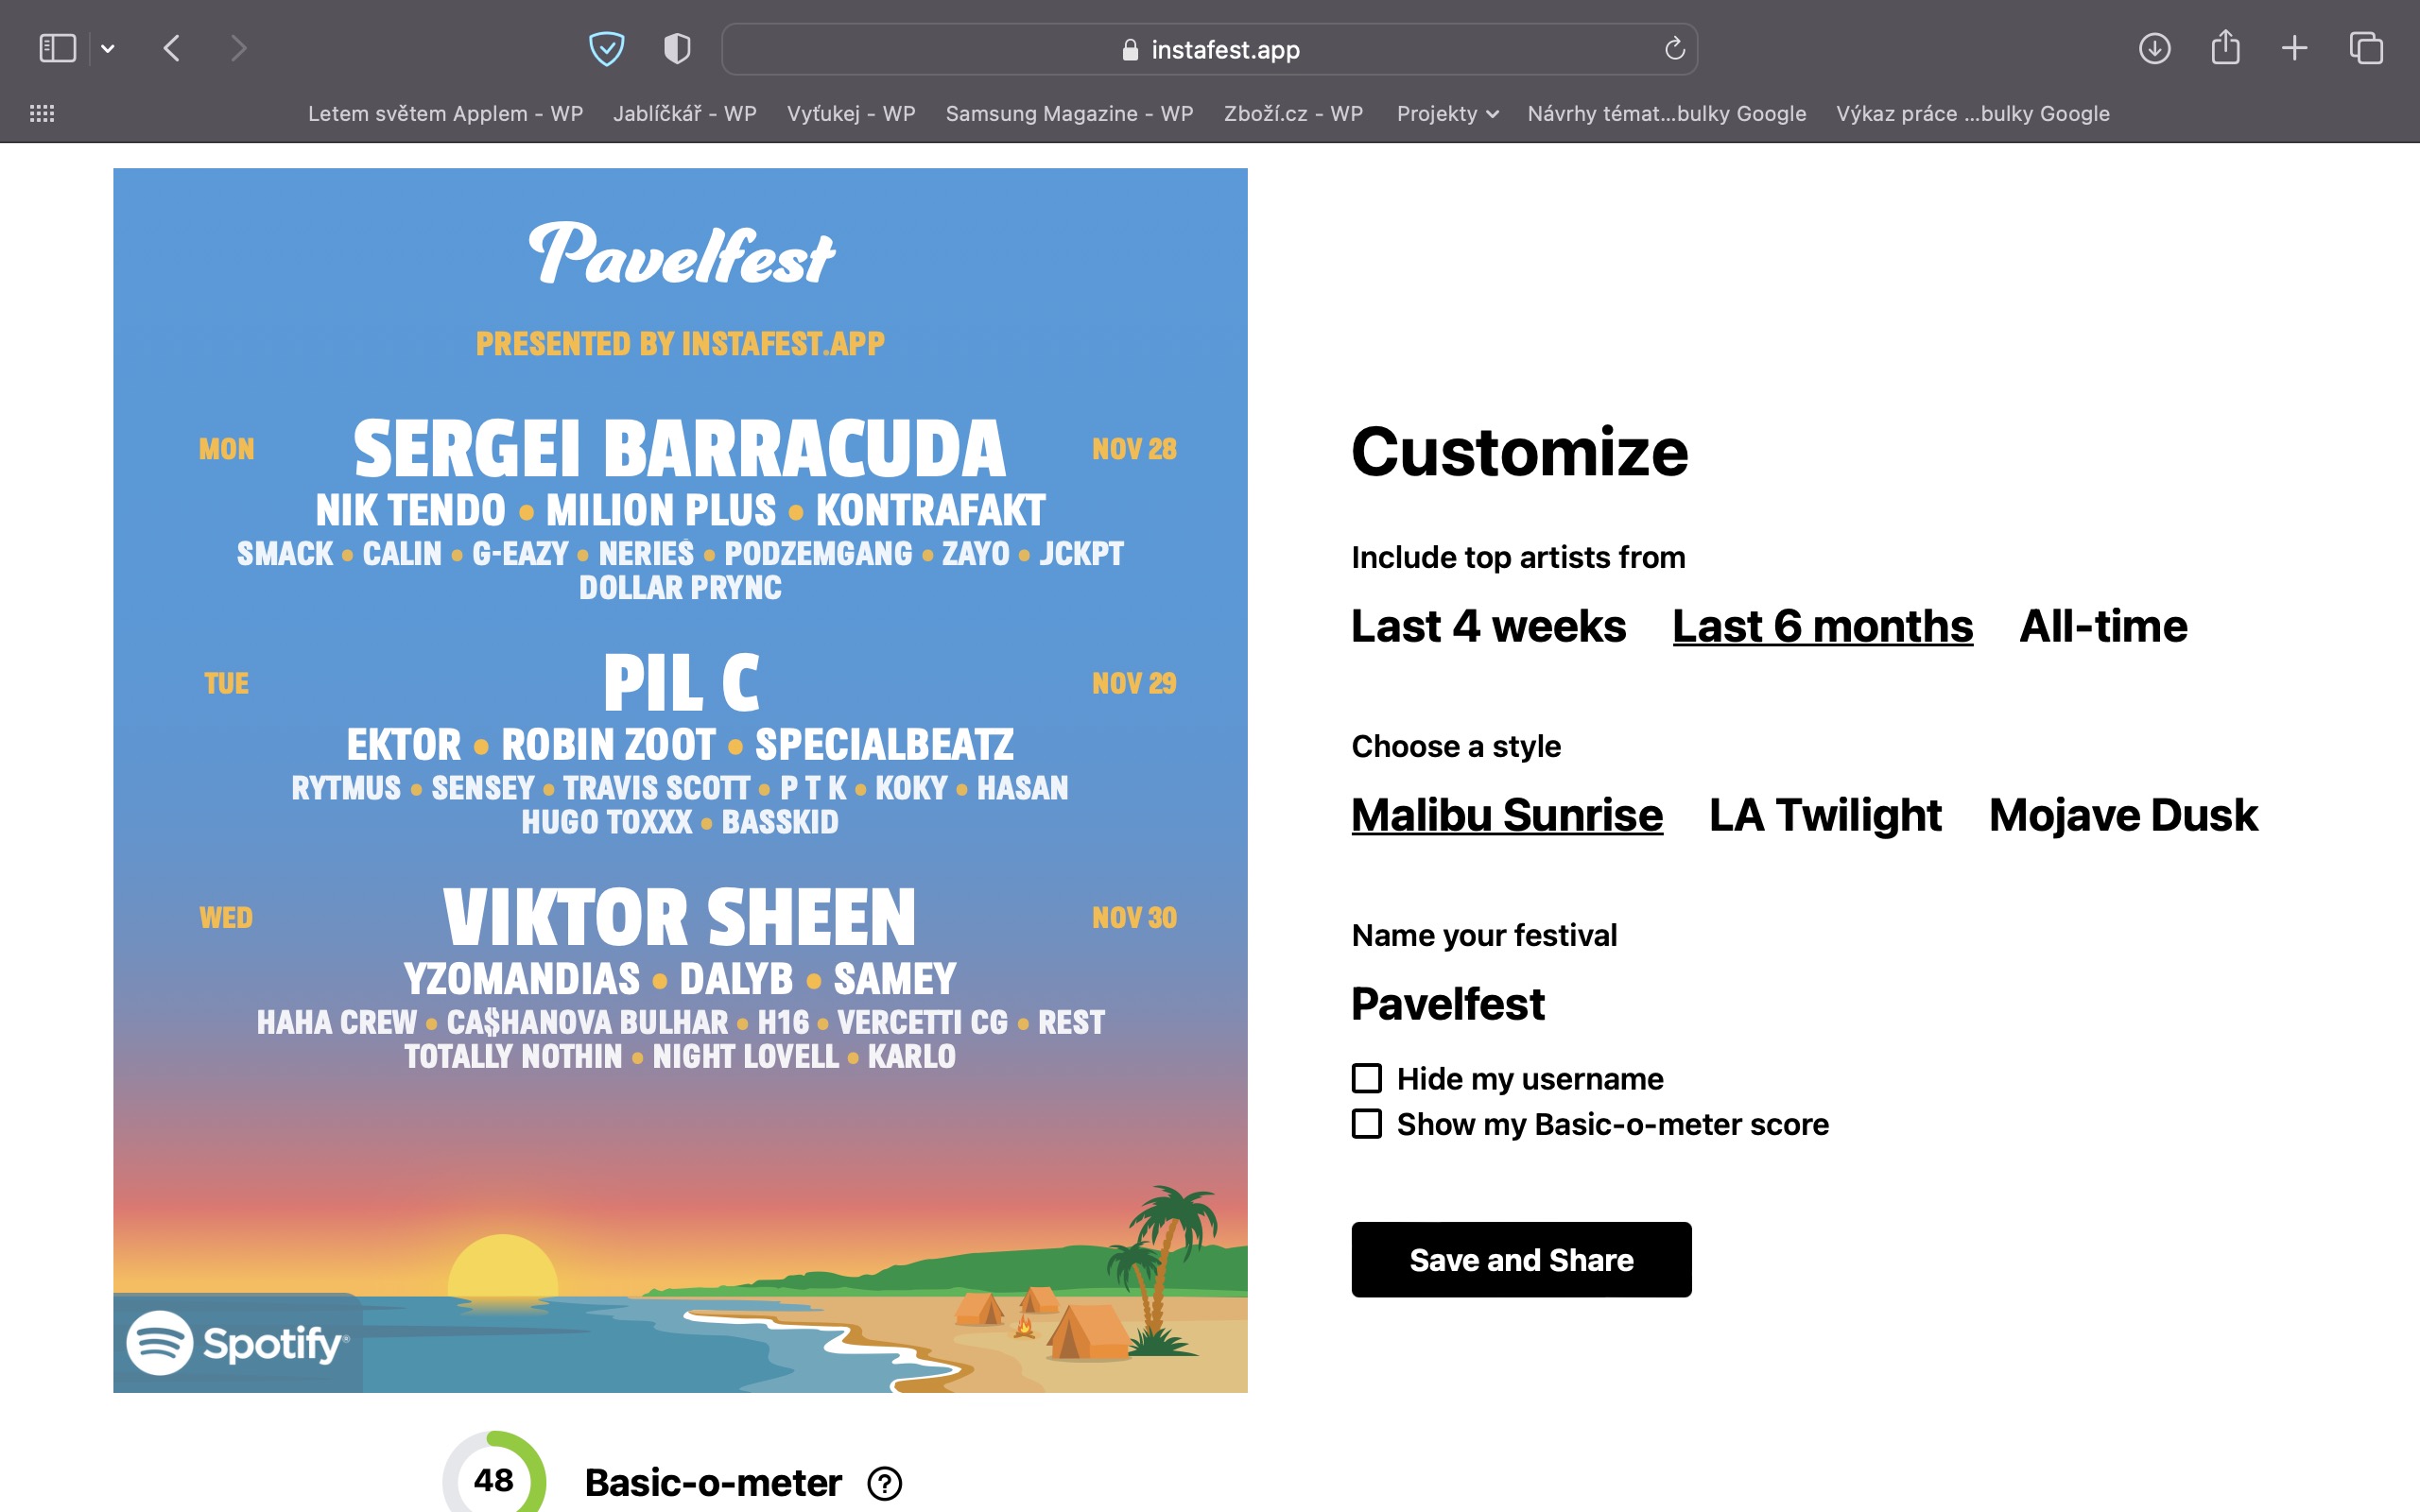Expand the Projekty bookmarks folder
This screenshot has width=2420, height=1512.
coord(1446,114)
